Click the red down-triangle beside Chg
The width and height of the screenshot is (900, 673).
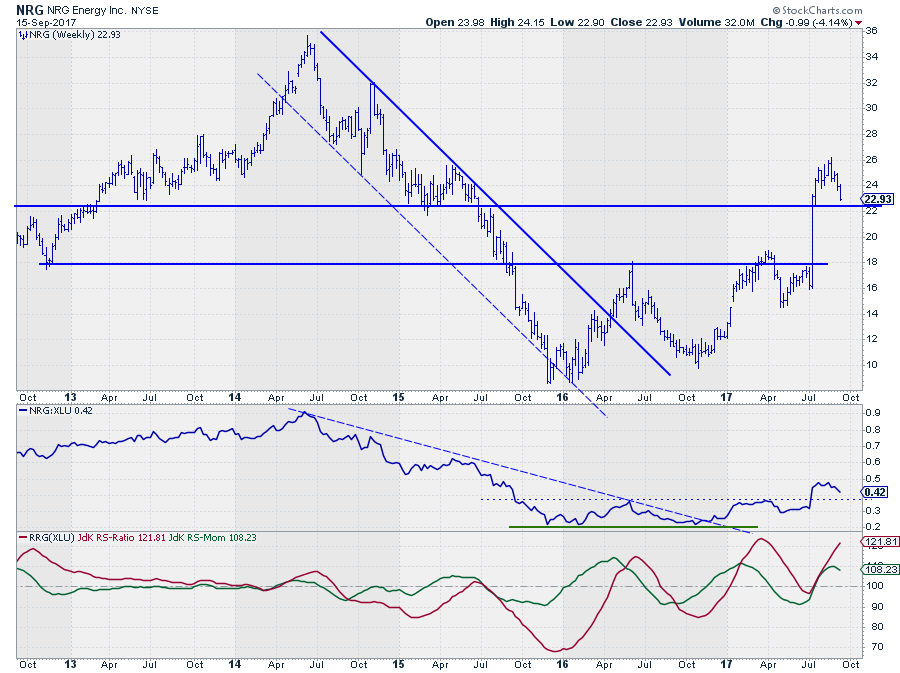click(859, 21)
